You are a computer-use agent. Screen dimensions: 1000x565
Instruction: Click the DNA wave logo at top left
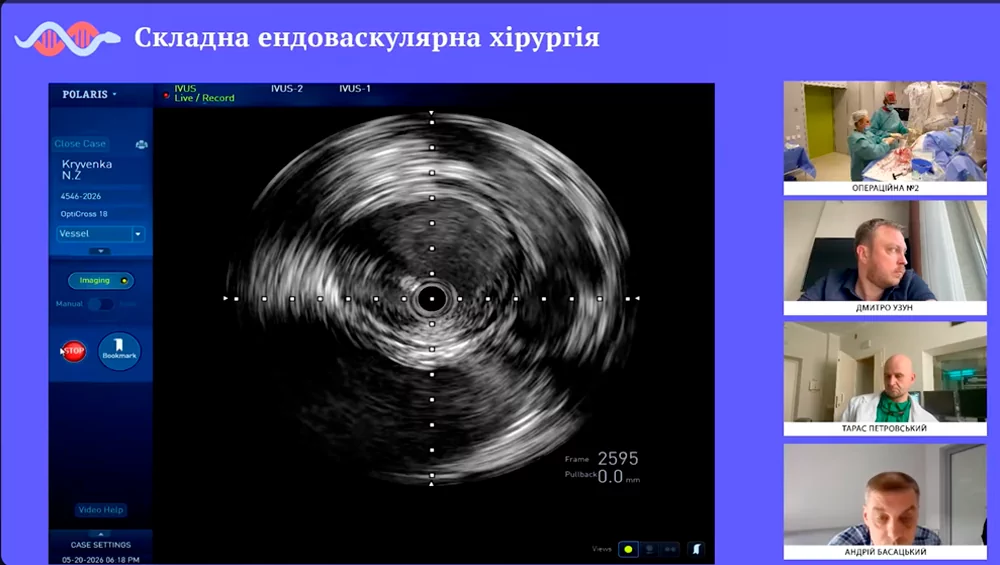click(67, 39)
